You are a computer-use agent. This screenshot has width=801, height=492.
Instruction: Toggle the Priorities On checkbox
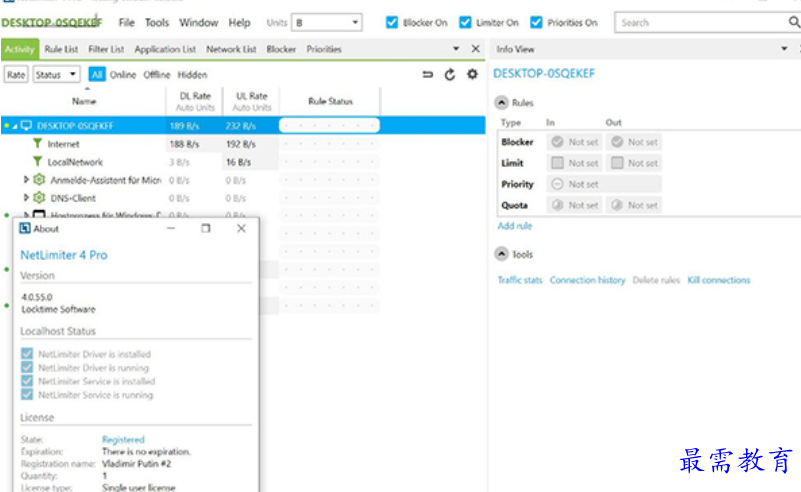coord(536,22)
